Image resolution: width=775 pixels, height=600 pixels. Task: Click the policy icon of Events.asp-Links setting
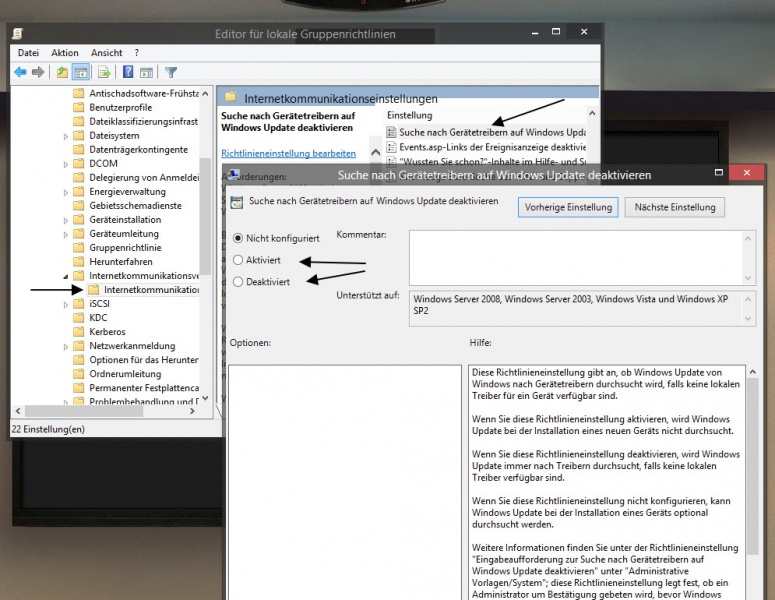[391, 147]
